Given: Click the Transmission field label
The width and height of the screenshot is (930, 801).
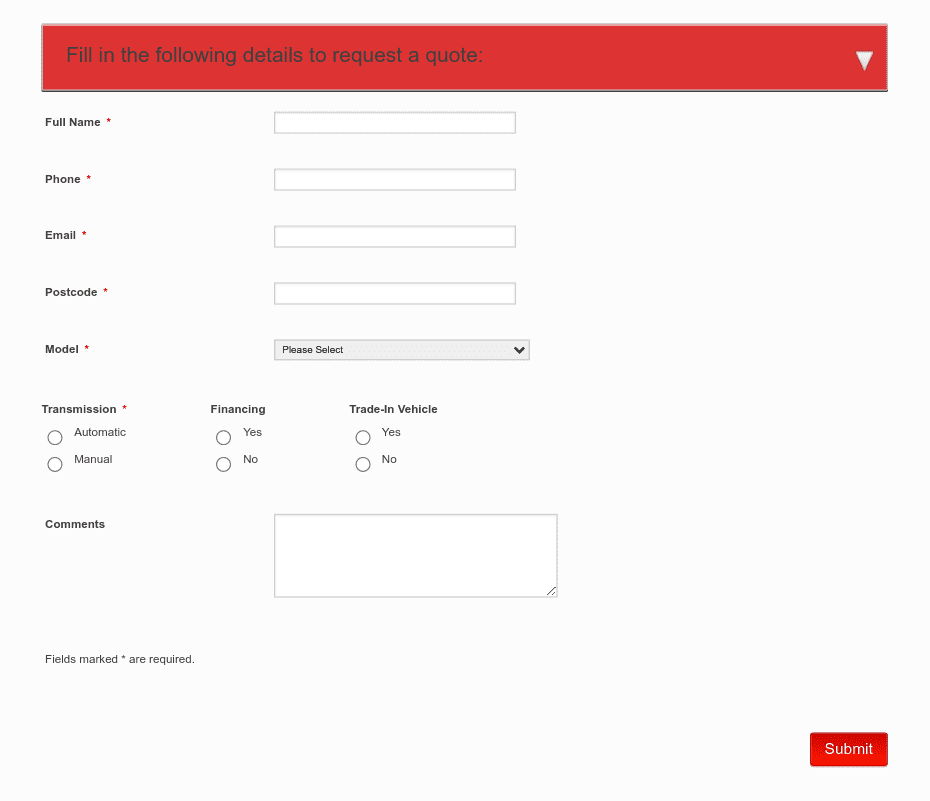Looking at the screenshot, I should 79,409.
